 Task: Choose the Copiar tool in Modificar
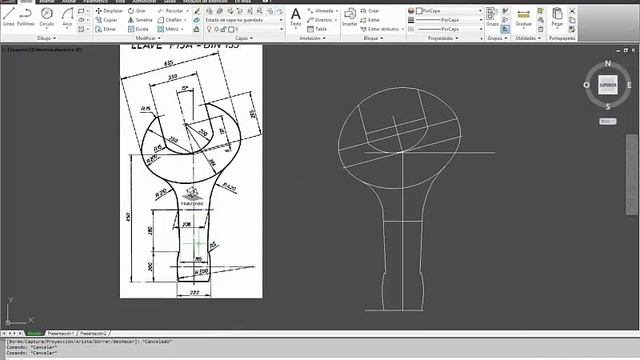pos(106,20)
